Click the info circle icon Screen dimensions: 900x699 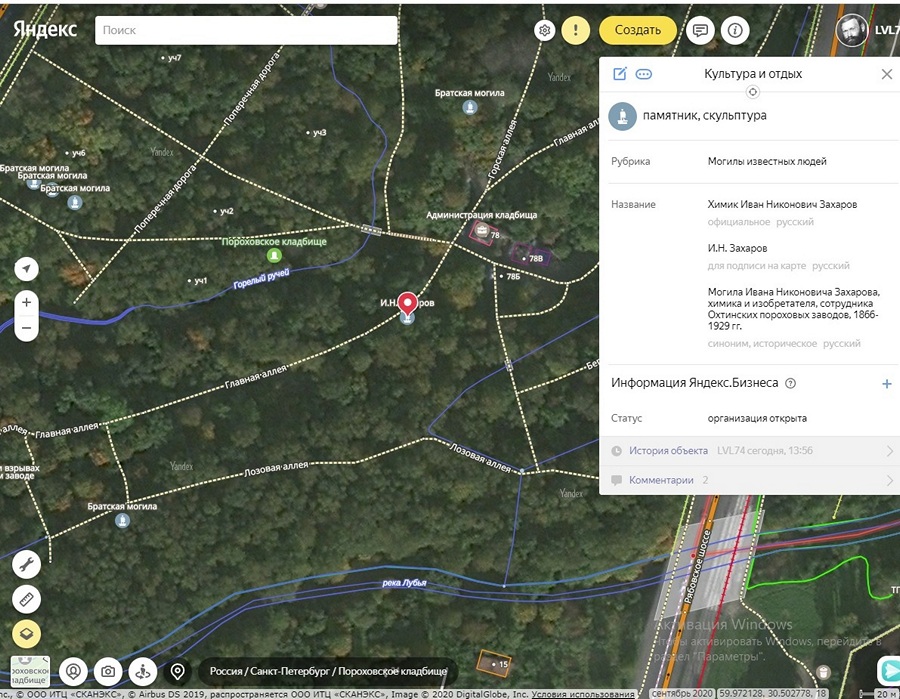point(735,30)
